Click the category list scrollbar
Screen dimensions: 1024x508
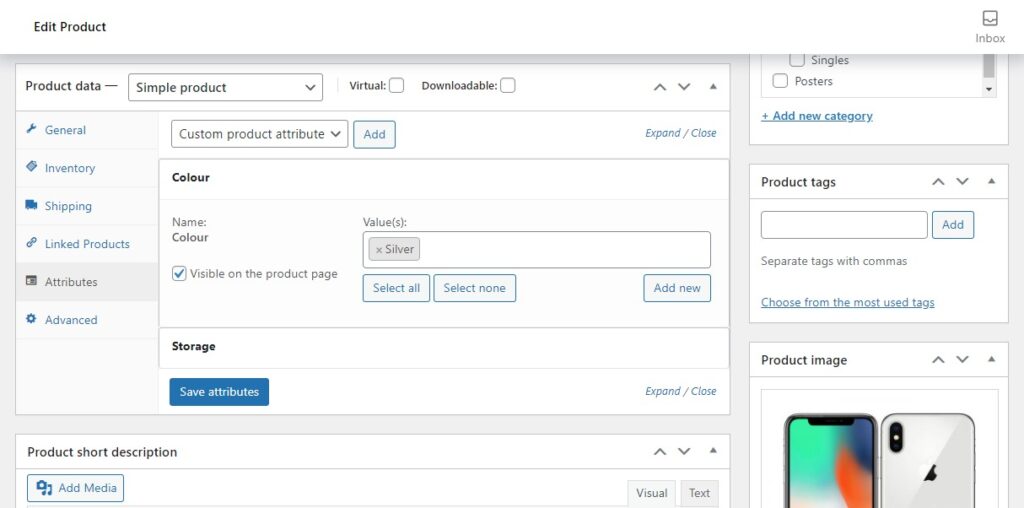(x=989, y=66)
